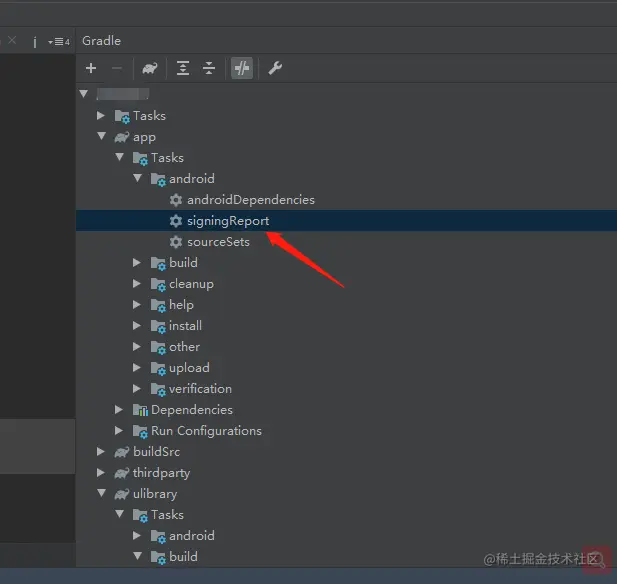
Task: Expand the verification task group arrow
Action: 137,388
